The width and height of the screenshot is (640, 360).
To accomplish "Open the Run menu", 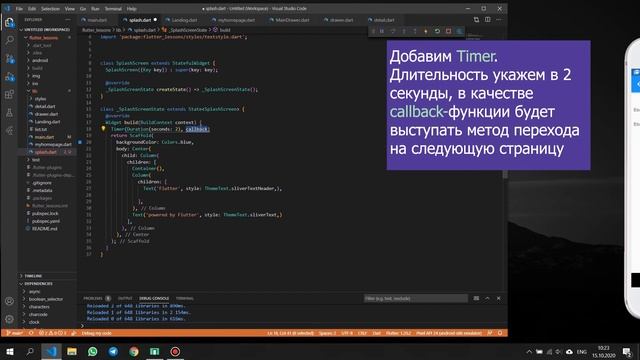I will pyautogui.click(x=95, y=9).
